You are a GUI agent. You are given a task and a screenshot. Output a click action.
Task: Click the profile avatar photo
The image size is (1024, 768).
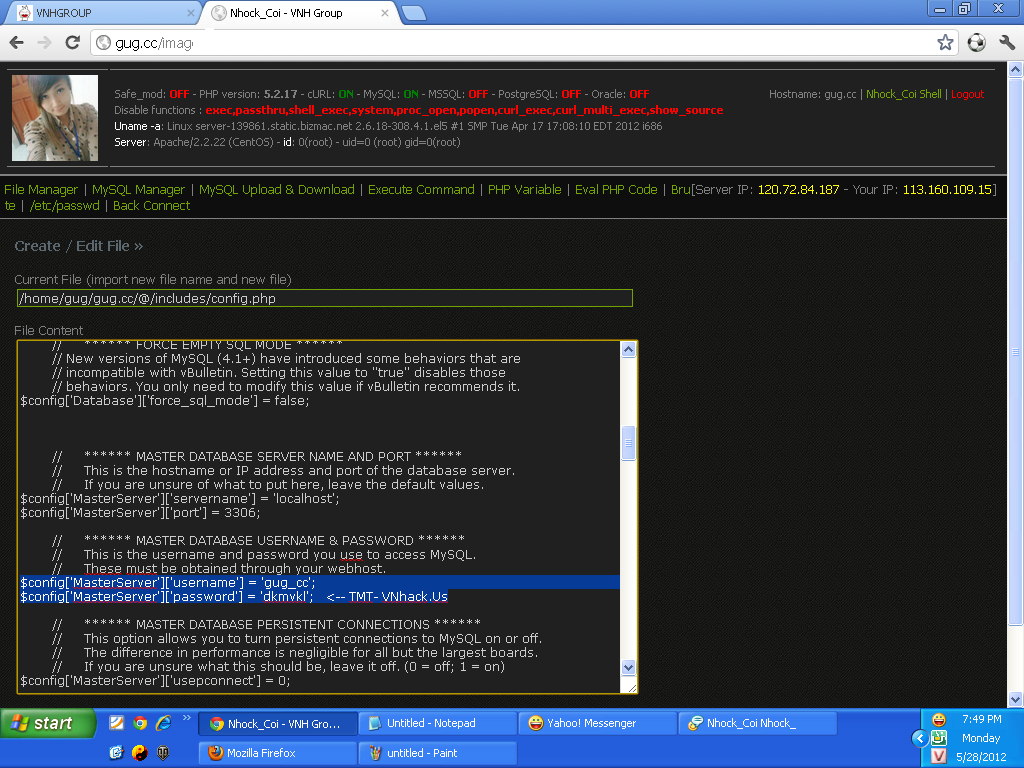point(55,118)
